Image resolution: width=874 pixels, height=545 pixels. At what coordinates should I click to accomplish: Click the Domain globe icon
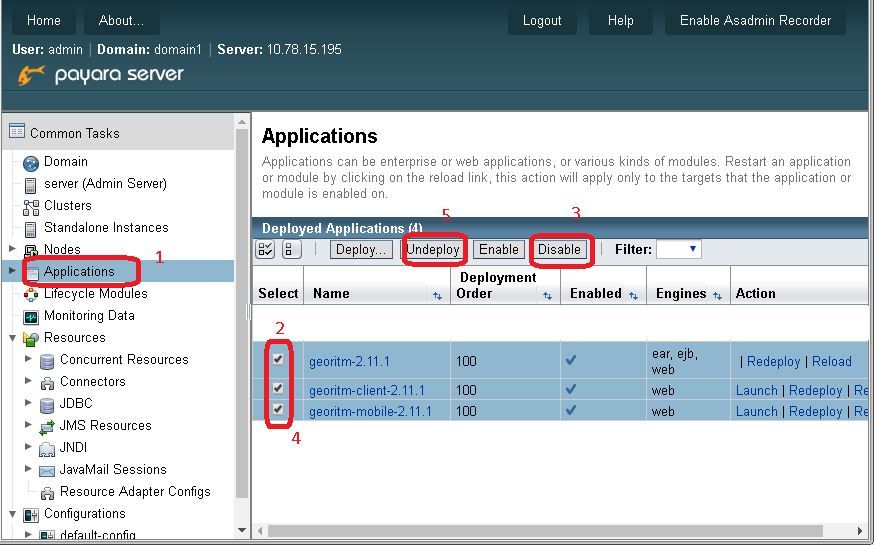click(31, 163)
